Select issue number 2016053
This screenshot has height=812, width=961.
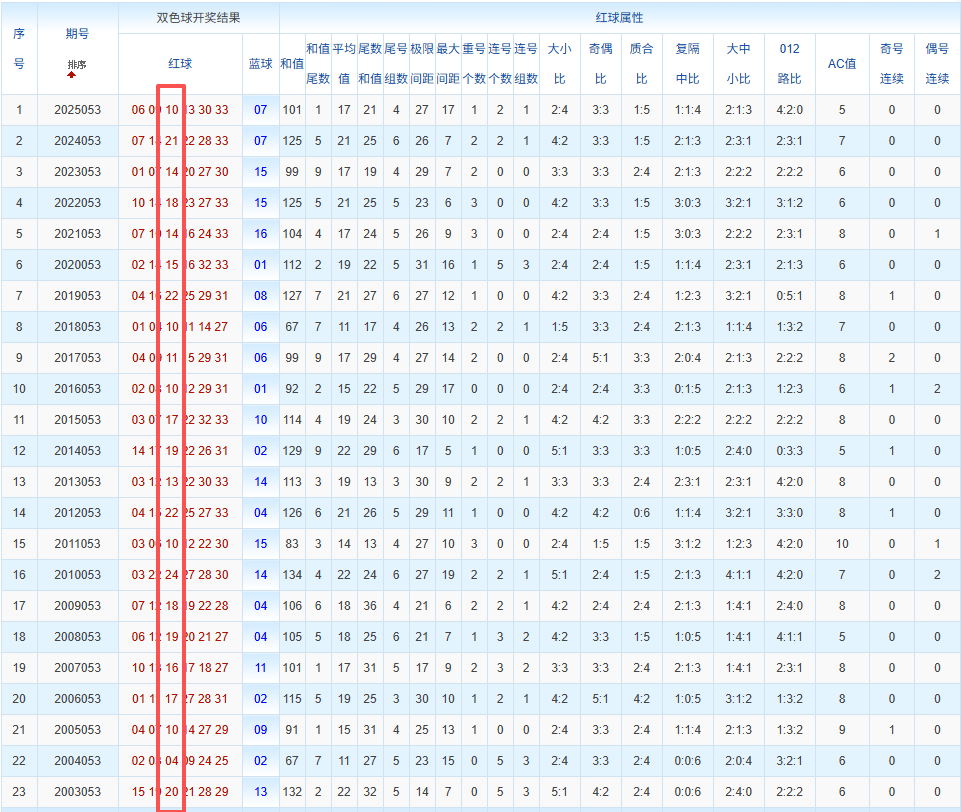(77, 389)
